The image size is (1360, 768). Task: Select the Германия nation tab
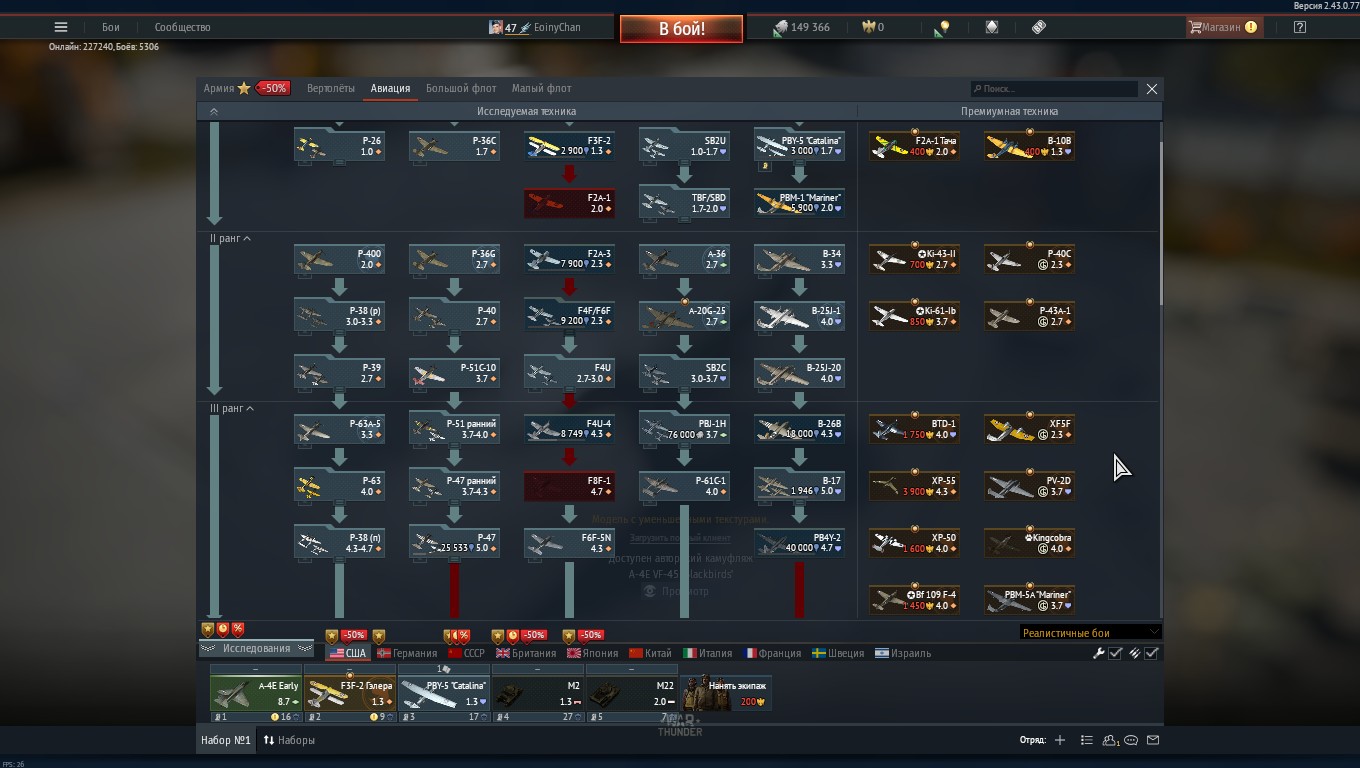407,653
